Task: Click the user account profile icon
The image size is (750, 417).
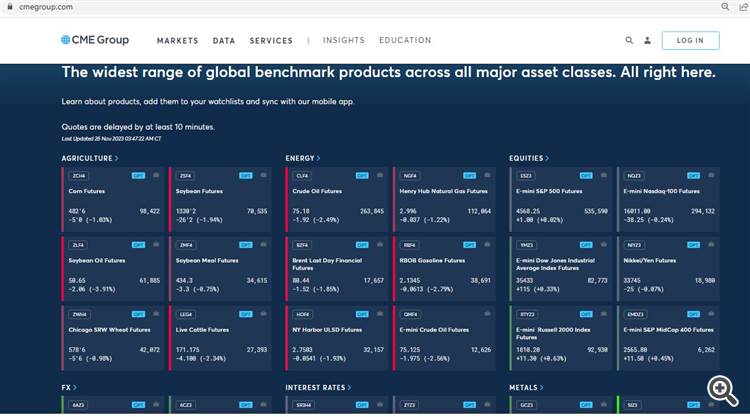Action: tap(647, 41)
